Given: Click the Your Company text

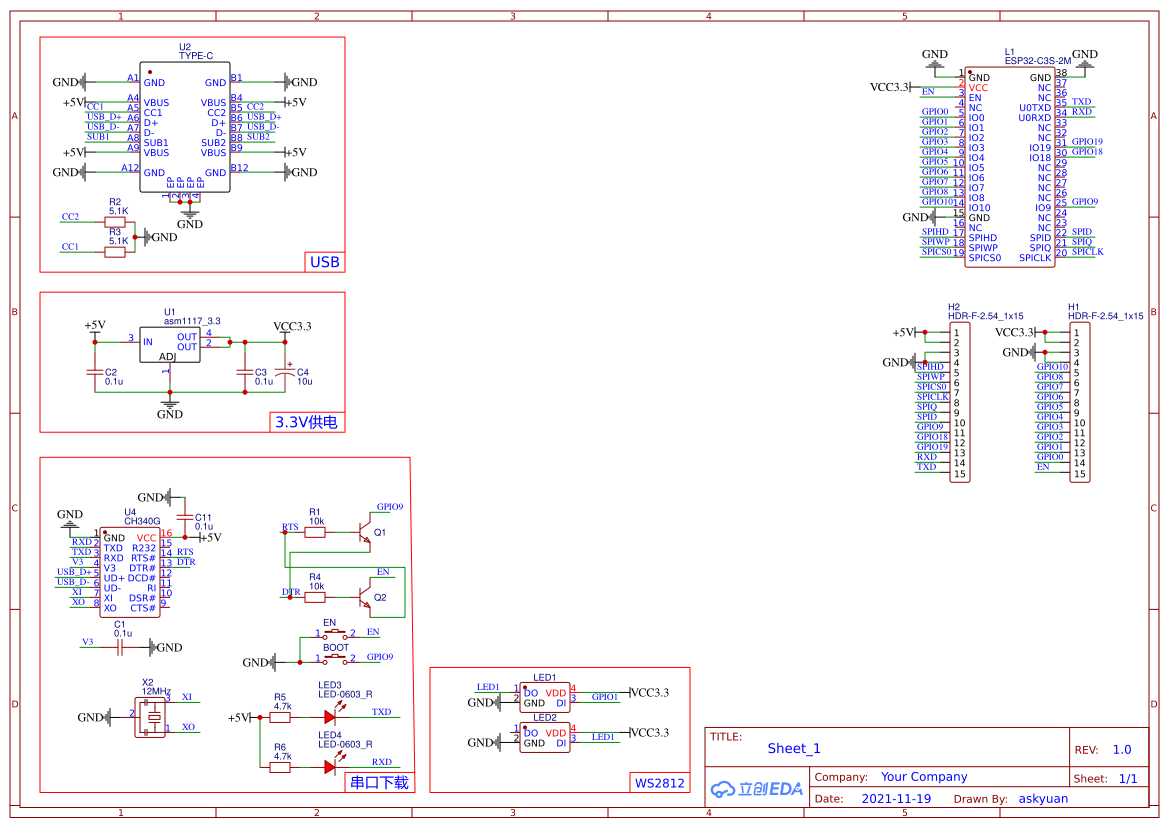Looking at the screenshot, I should coord(924,777).
